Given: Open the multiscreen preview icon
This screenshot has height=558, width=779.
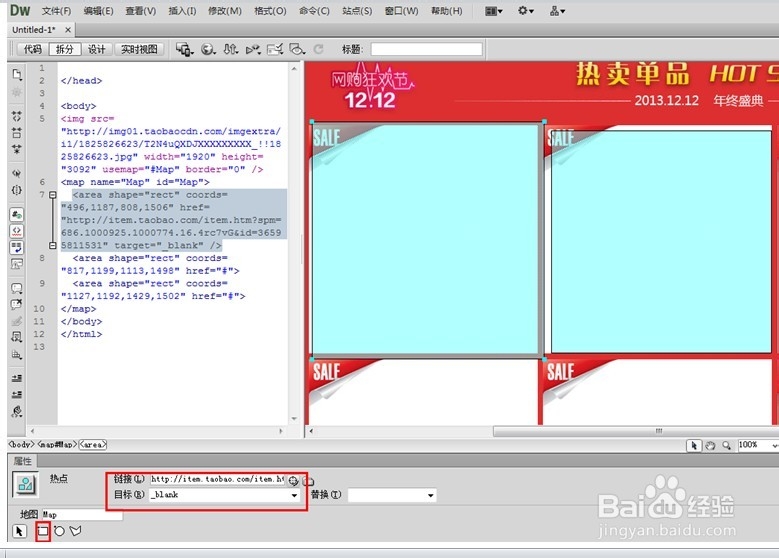Looking at the screenshot, I should coord(184,49).
